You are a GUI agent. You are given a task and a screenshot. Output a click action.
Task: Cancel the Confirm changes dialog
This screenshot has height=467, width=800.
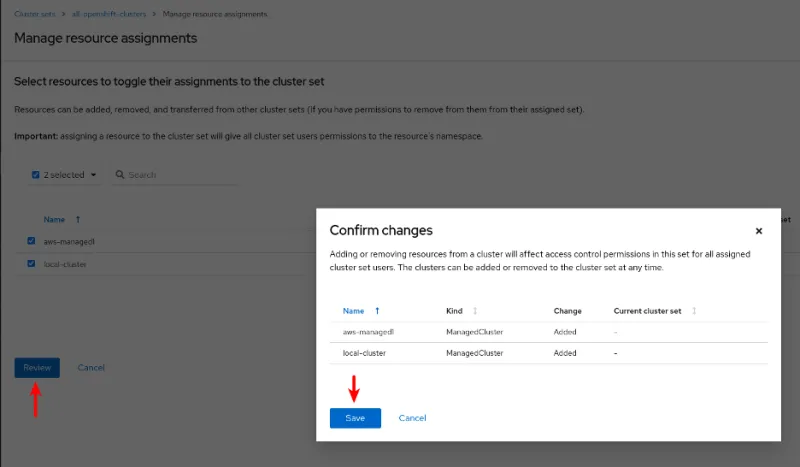[412, 418]
